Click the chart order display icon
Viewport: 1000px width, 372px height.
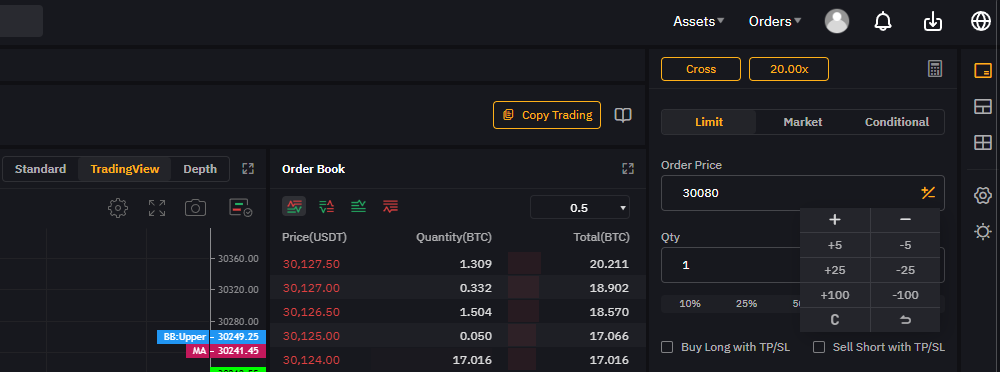pyautogui.click(x=240, y=207)
